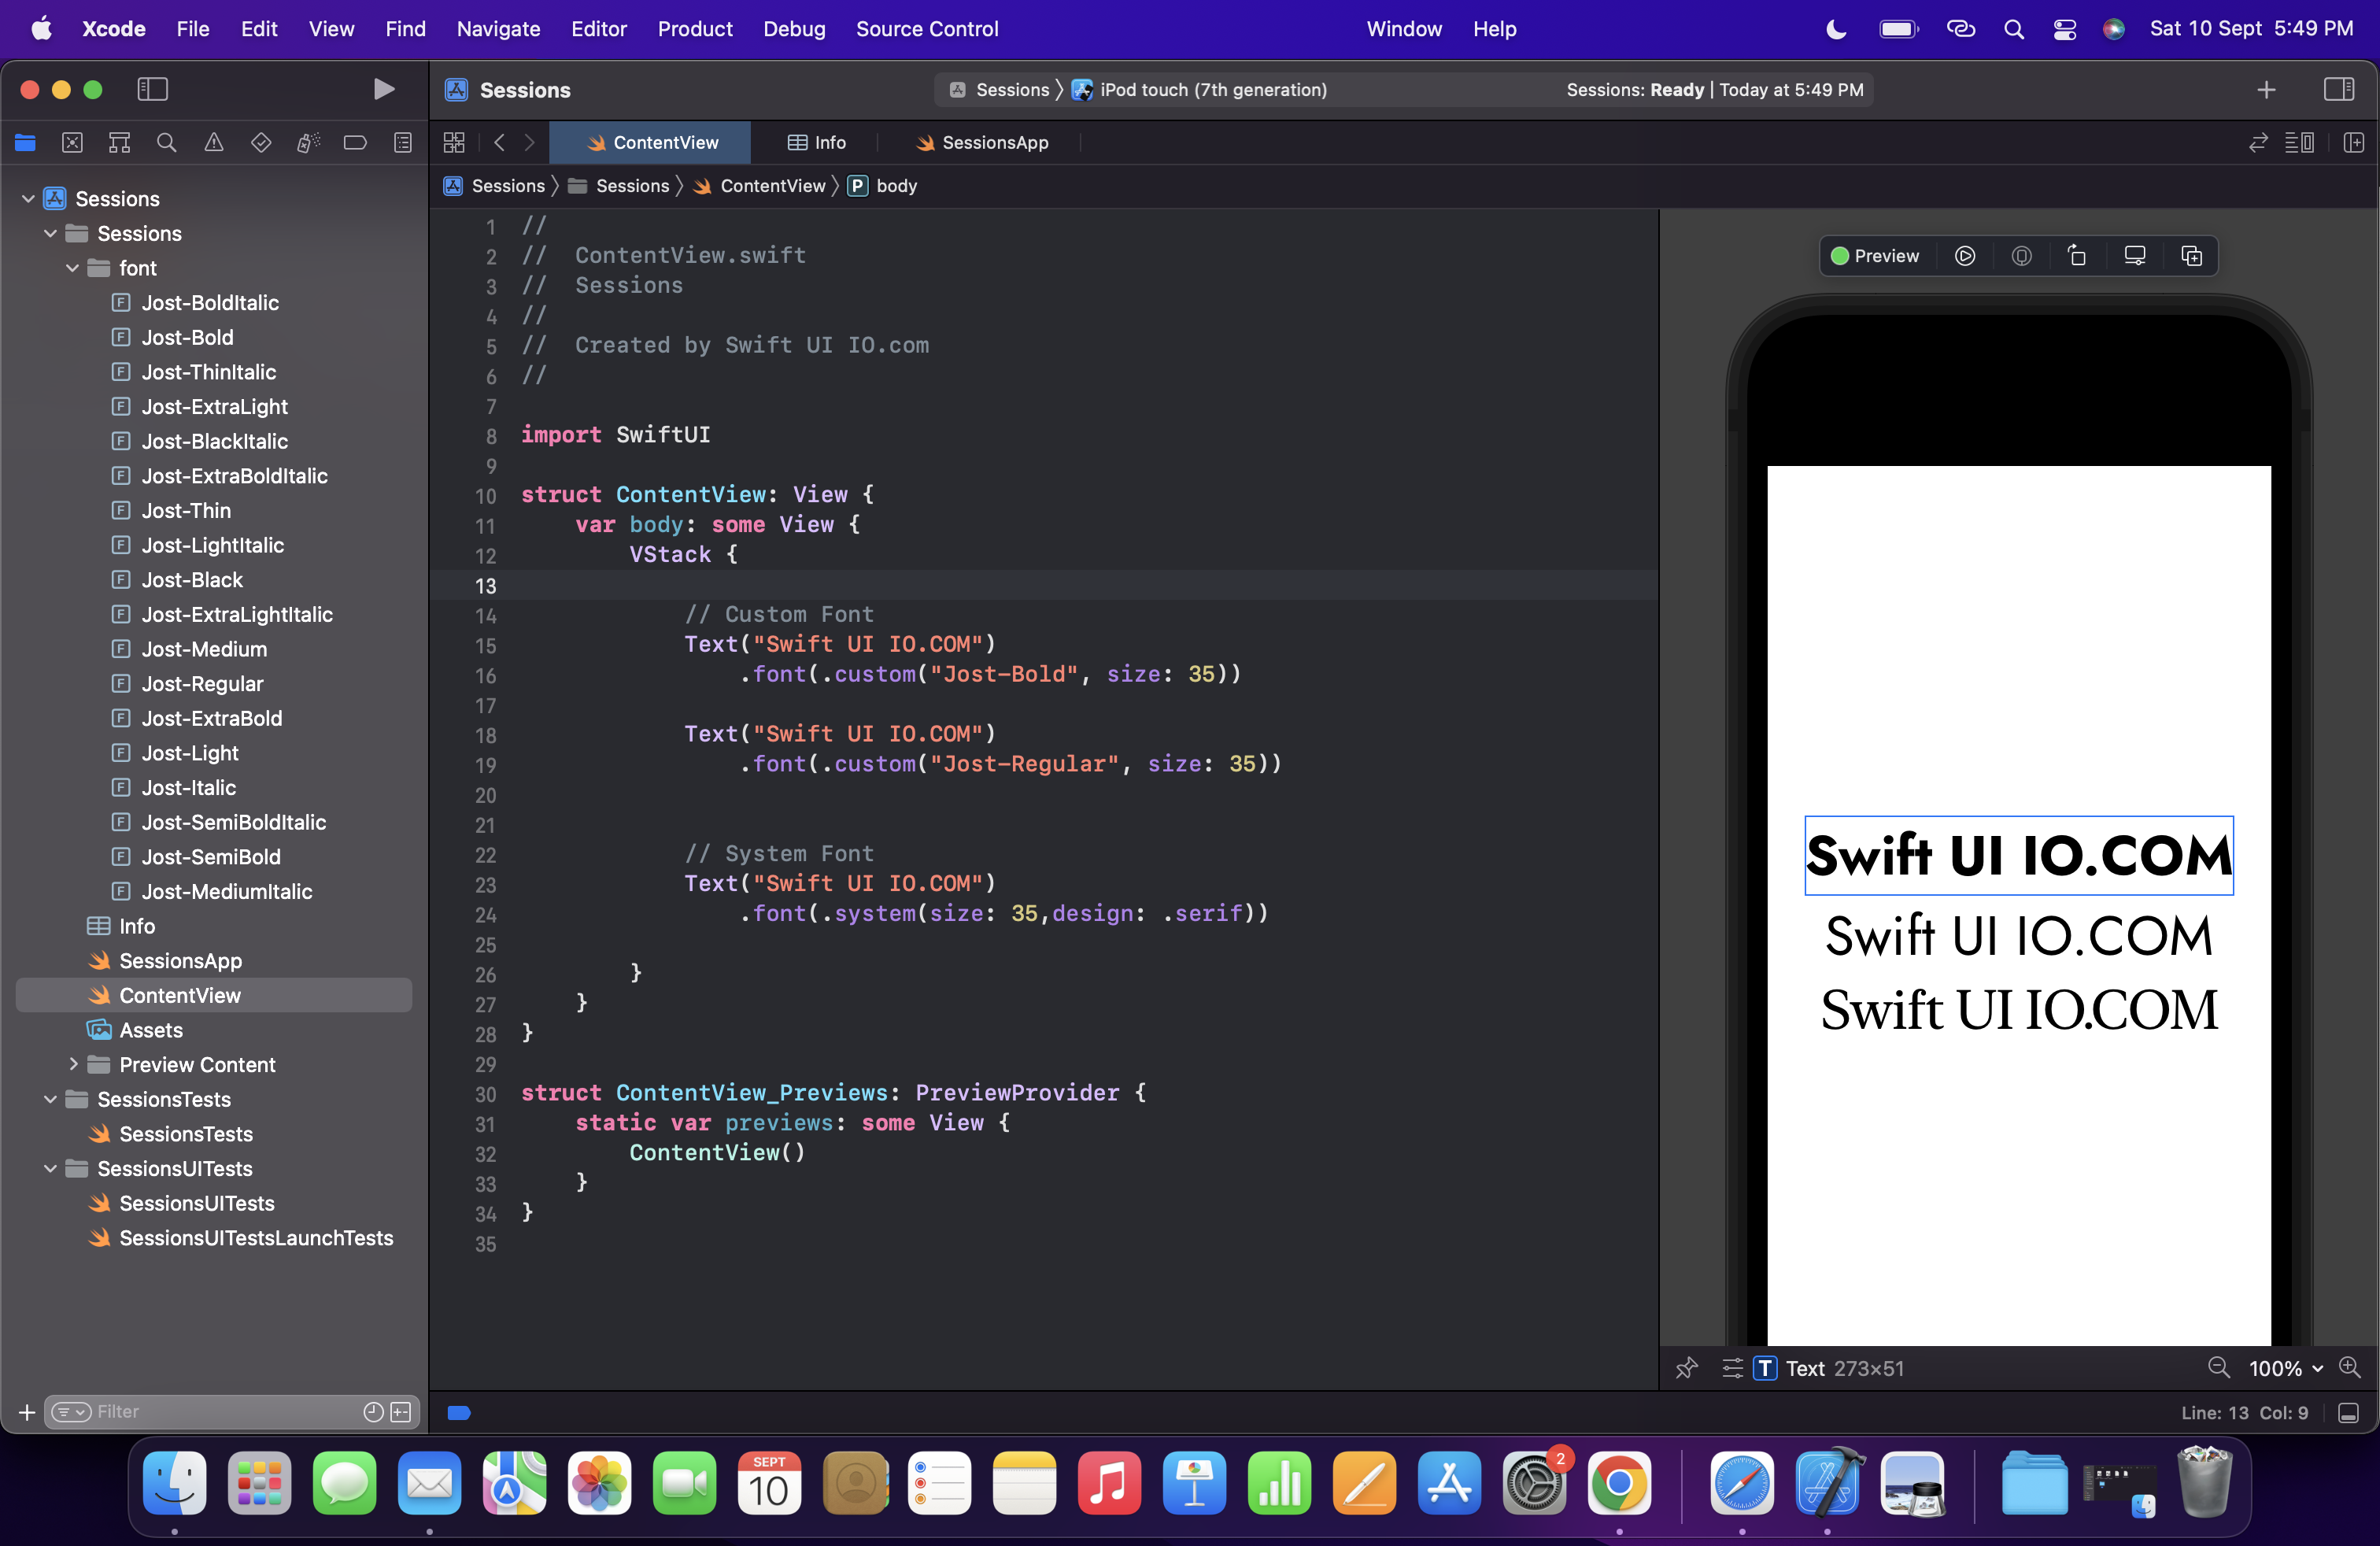Select the Jost-Regular font file

pyautogui.click(x=202, y=684)
